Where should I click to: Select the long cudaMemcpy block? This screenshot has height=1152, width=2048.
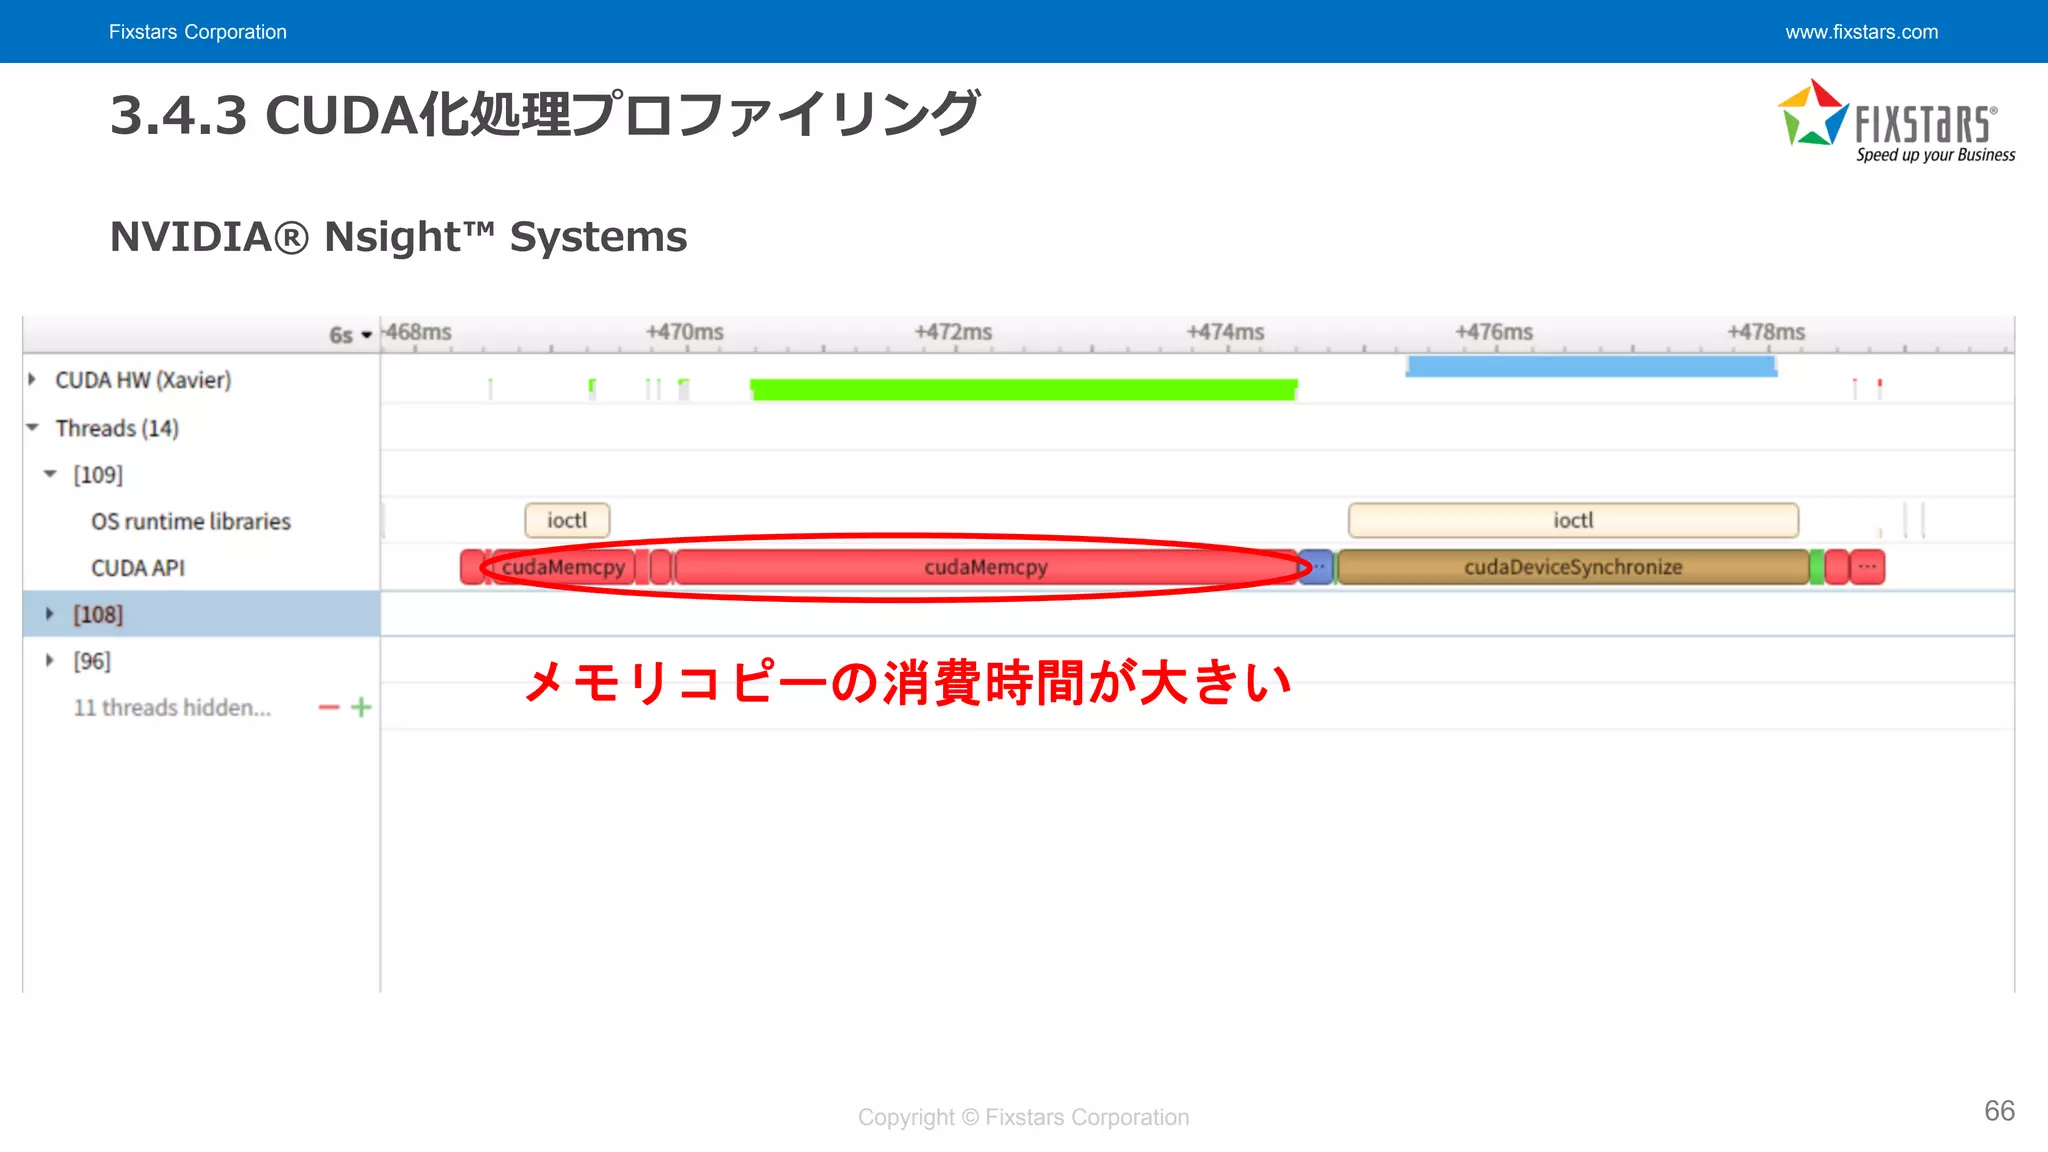coord(986,567)
